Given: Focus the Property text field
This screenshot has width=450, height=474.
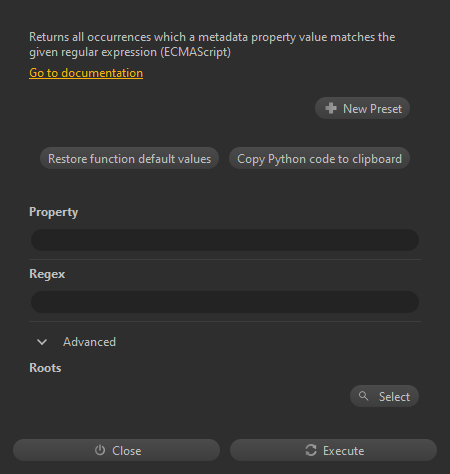Looking at the screenshot, I should click(x=225, y=240).
